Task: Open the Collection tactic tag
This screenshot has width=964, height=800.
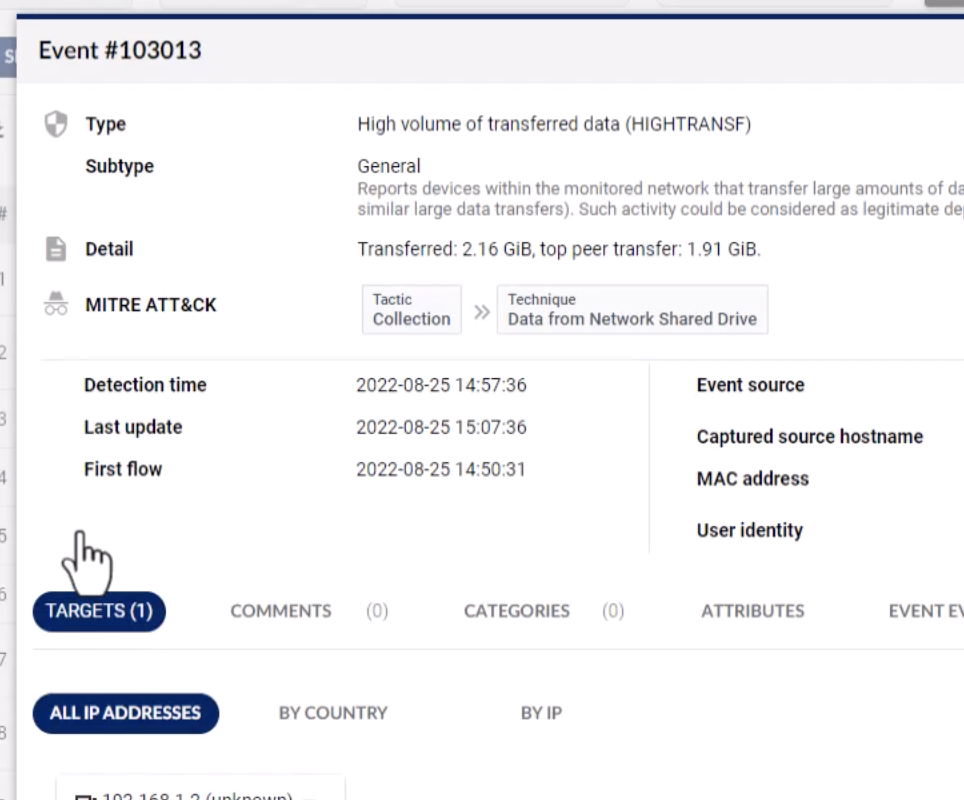Action: pos(411,310)
